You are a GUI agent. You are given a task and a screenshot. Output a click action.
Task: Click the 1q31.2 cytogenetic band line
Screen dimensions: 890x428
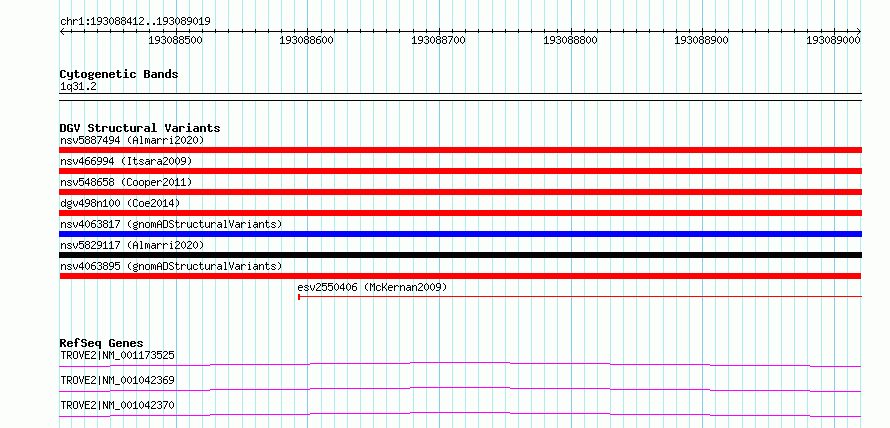pos(460,97)
